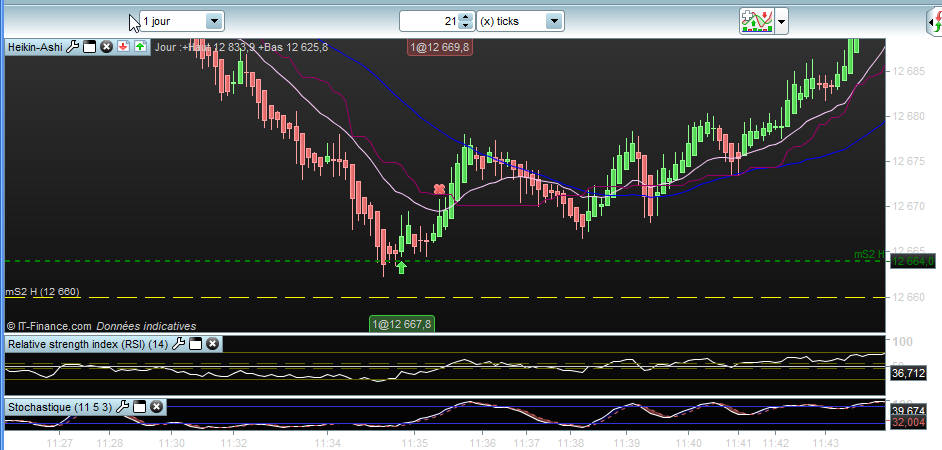Viewport: 942px width, 450px height.
Task: Maximize the Heikin-Ashi price panel
Action: click(89, 47)
